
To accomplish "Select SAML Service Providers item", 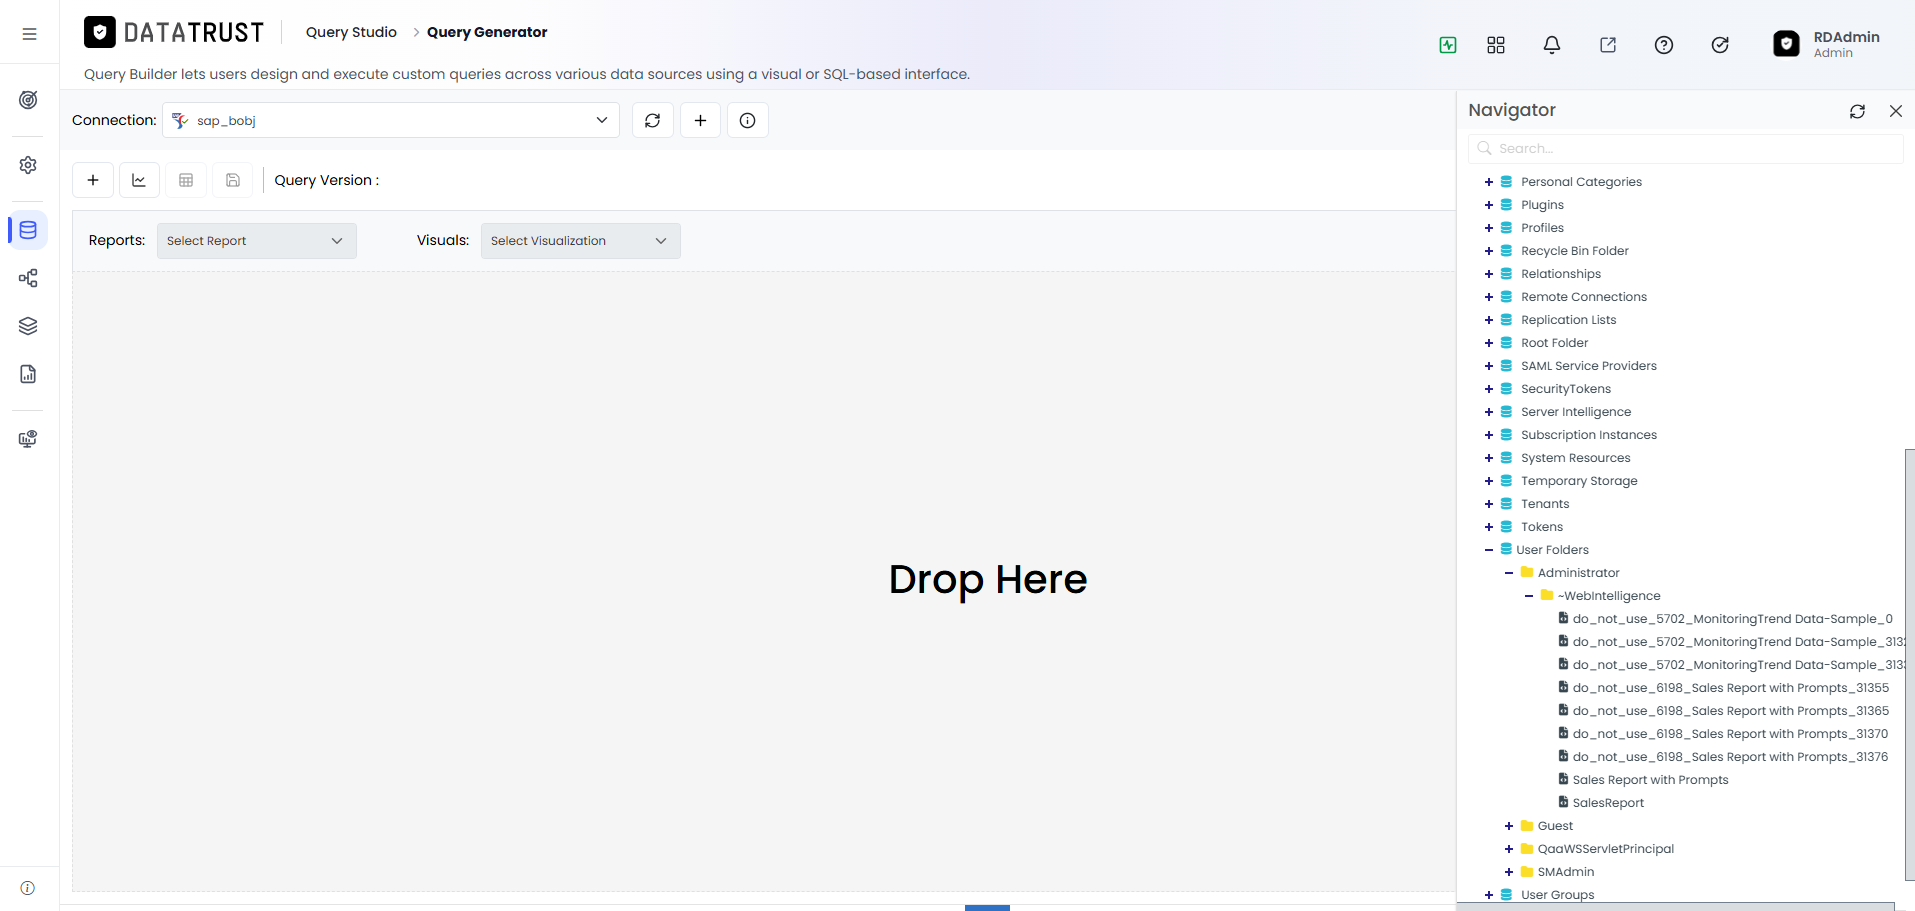I will 1589,366.
